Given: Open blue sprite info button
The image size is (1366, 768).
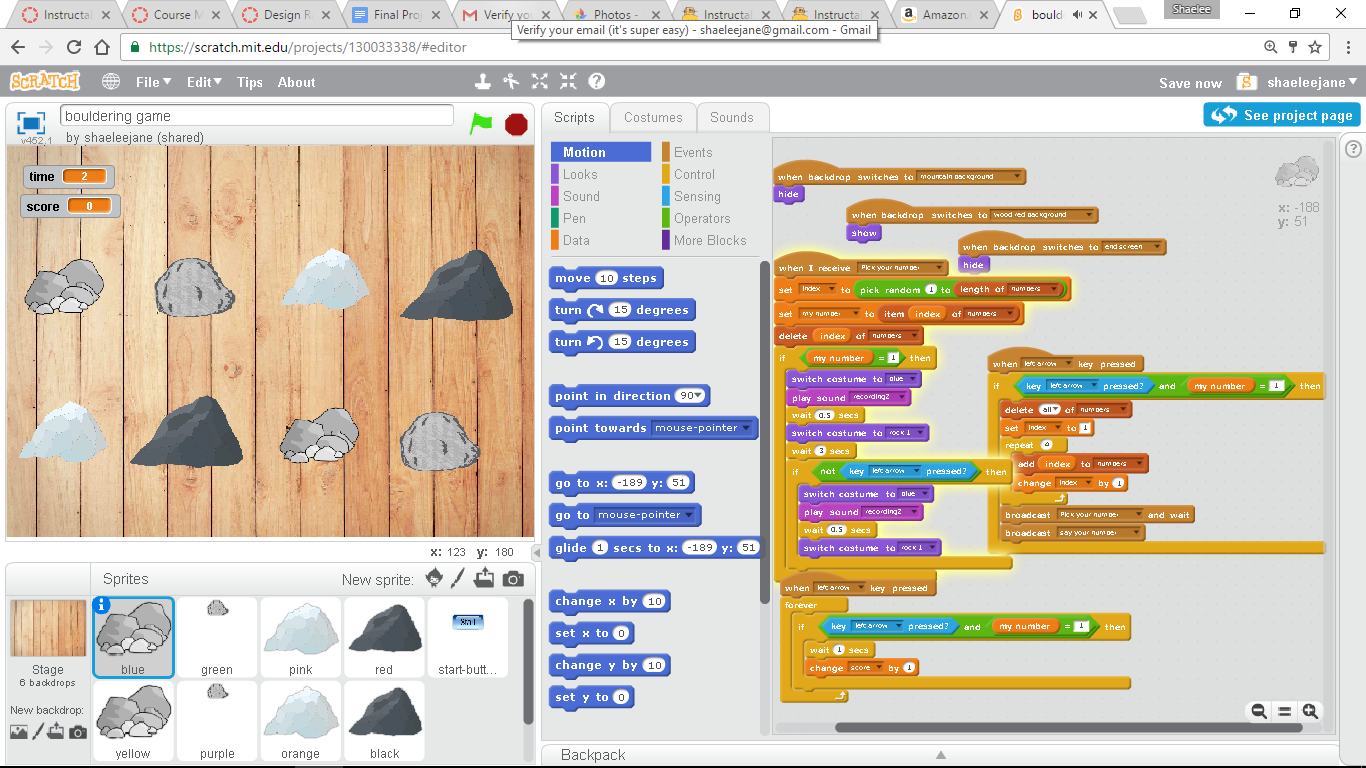Looking at the screenshot, I should tap(100, 605).
